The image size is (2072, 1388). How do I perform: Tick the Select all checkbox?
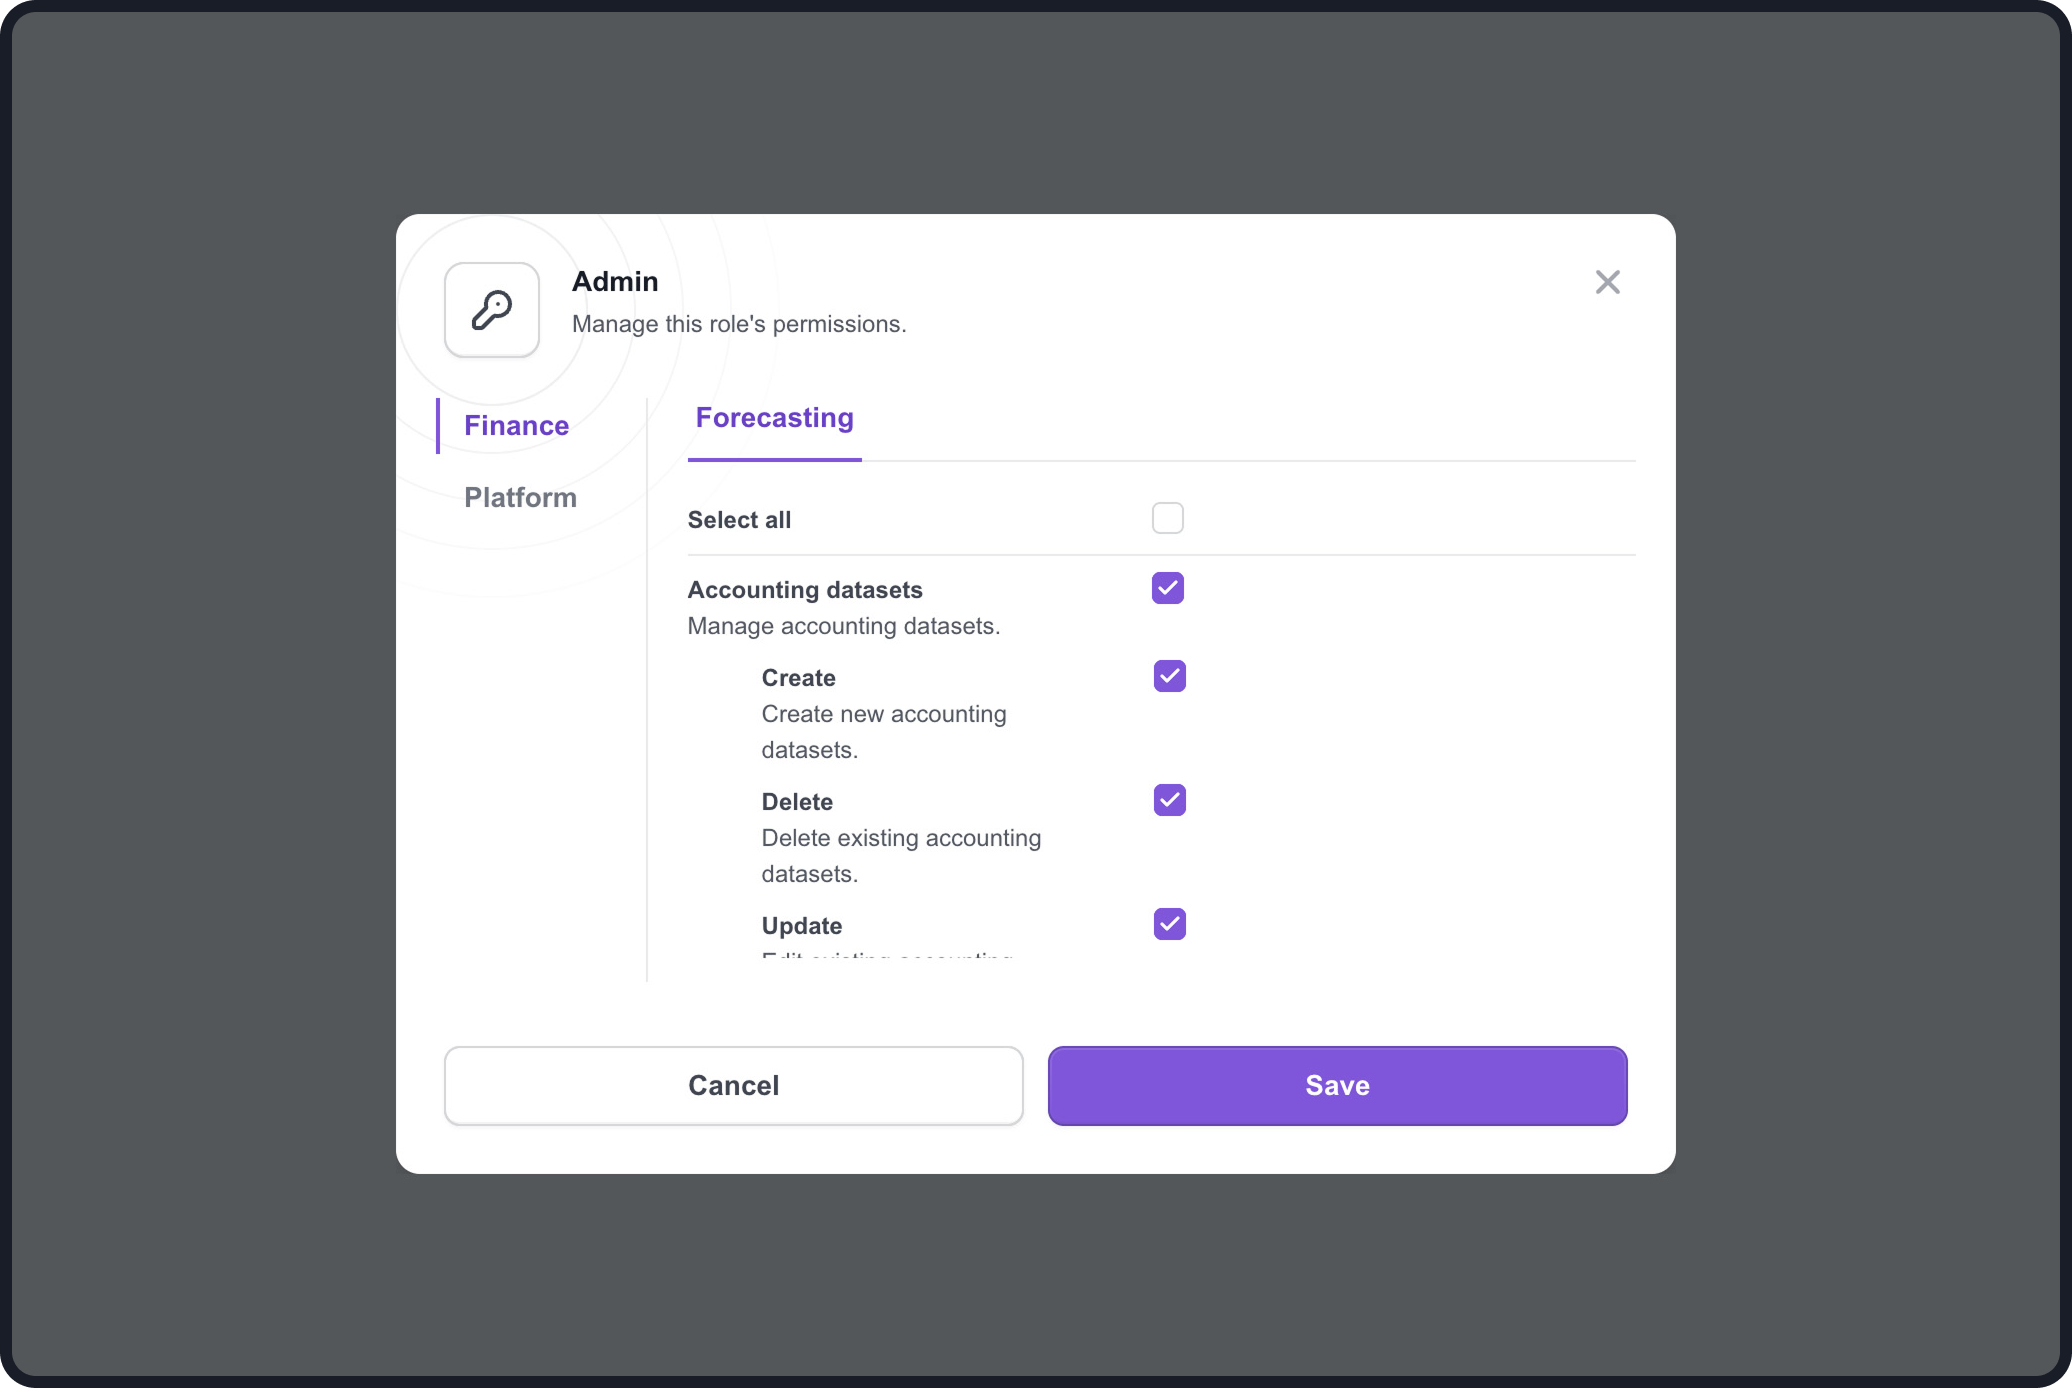(1168, 518)
